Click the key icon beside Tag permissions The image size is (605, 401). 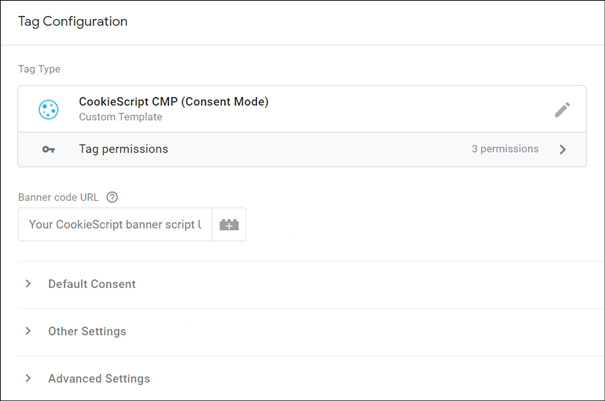[48, 149]
